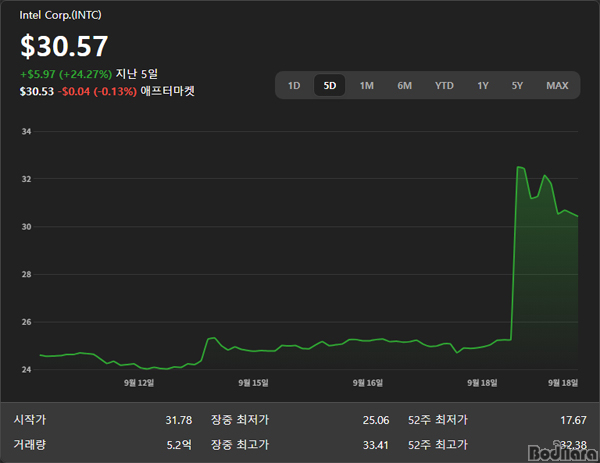This screenshot has width=600, height=463.
Task: Choose the 5Y chart range
Action: click(517, 85)
